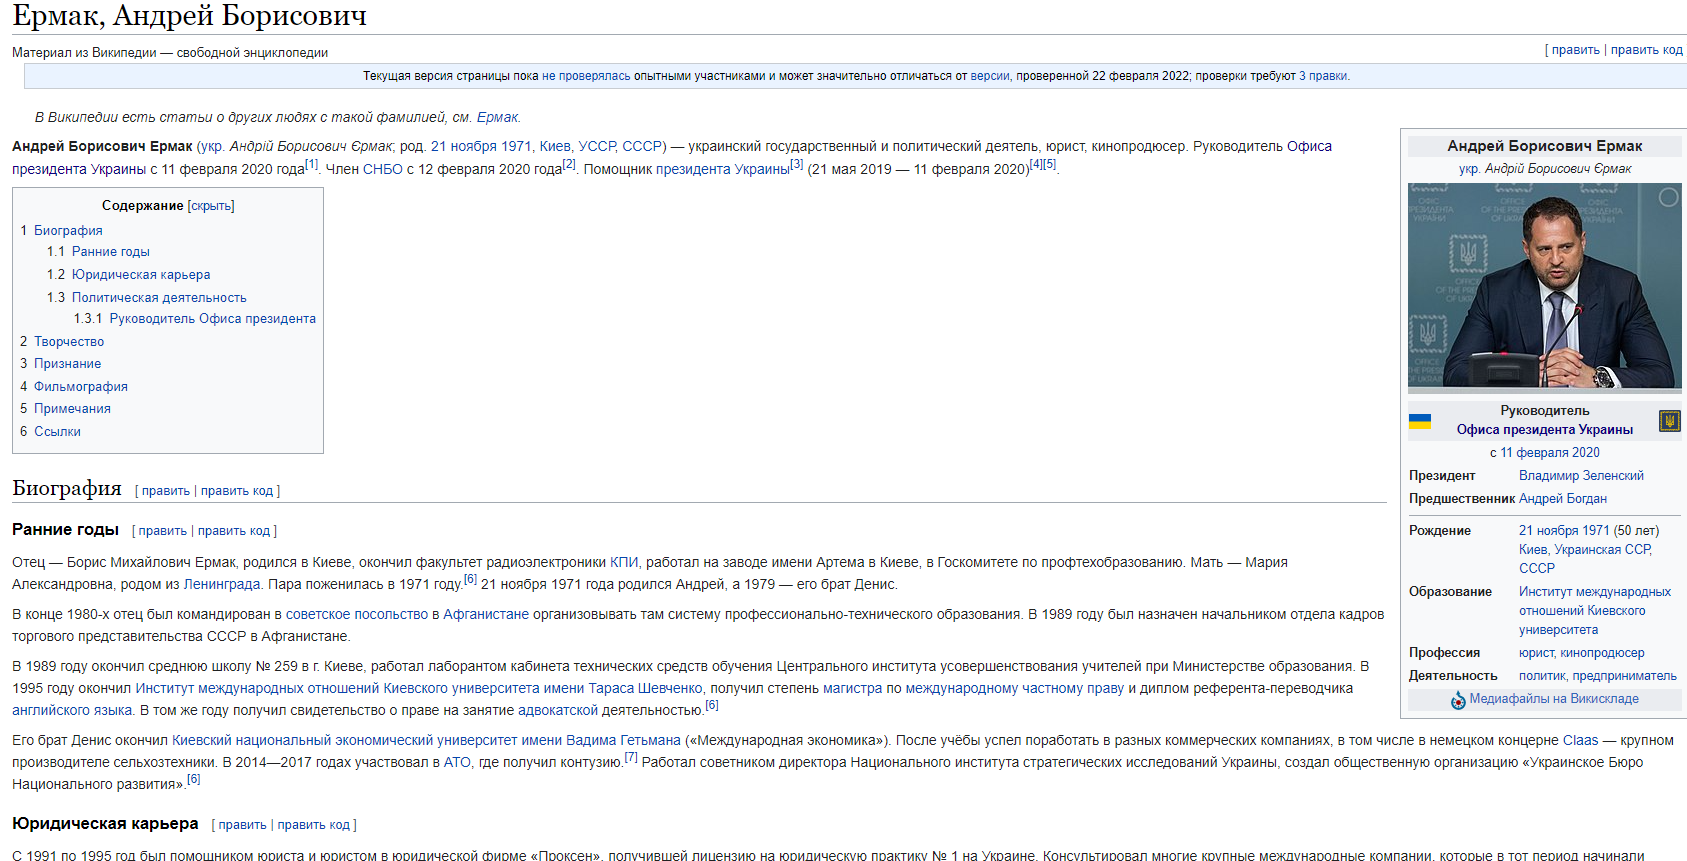
Task: Click the Wikimedia Commons logo icon
Action: (1459, 700)
